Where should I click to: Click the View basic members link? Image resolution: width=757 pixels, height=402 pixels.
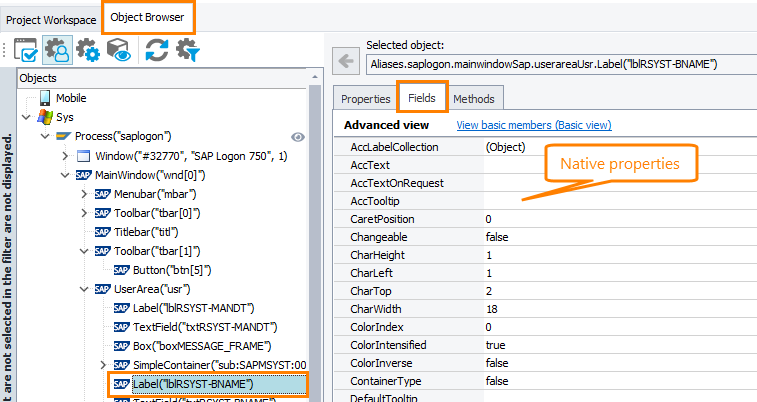[533, 125]
